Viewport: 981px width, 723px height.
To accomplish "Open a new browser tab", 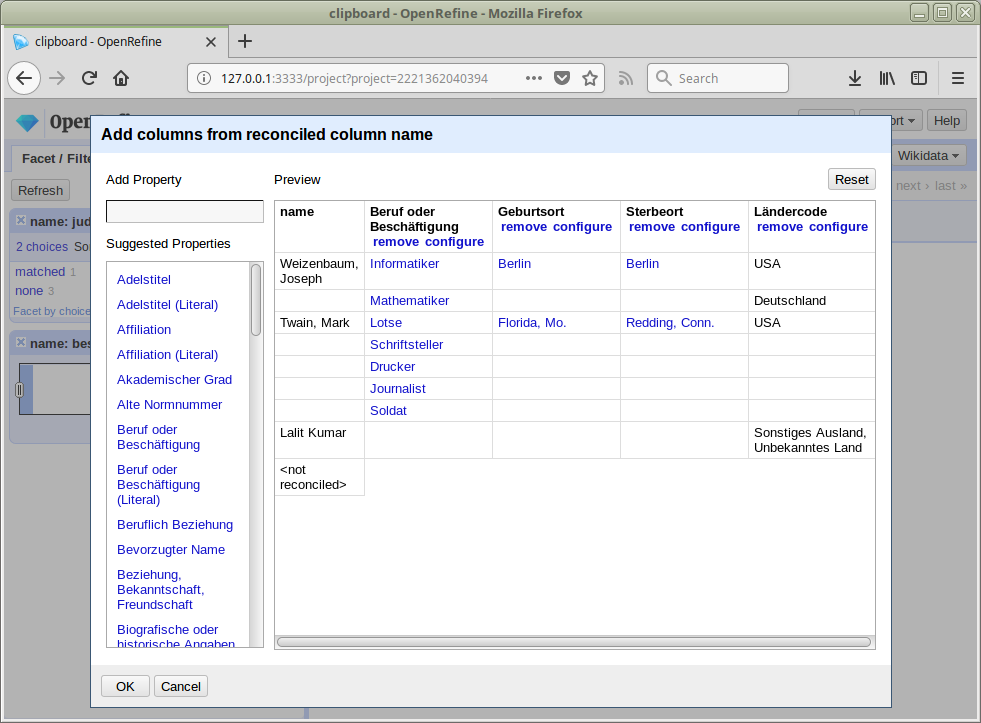I will [245, 41].
